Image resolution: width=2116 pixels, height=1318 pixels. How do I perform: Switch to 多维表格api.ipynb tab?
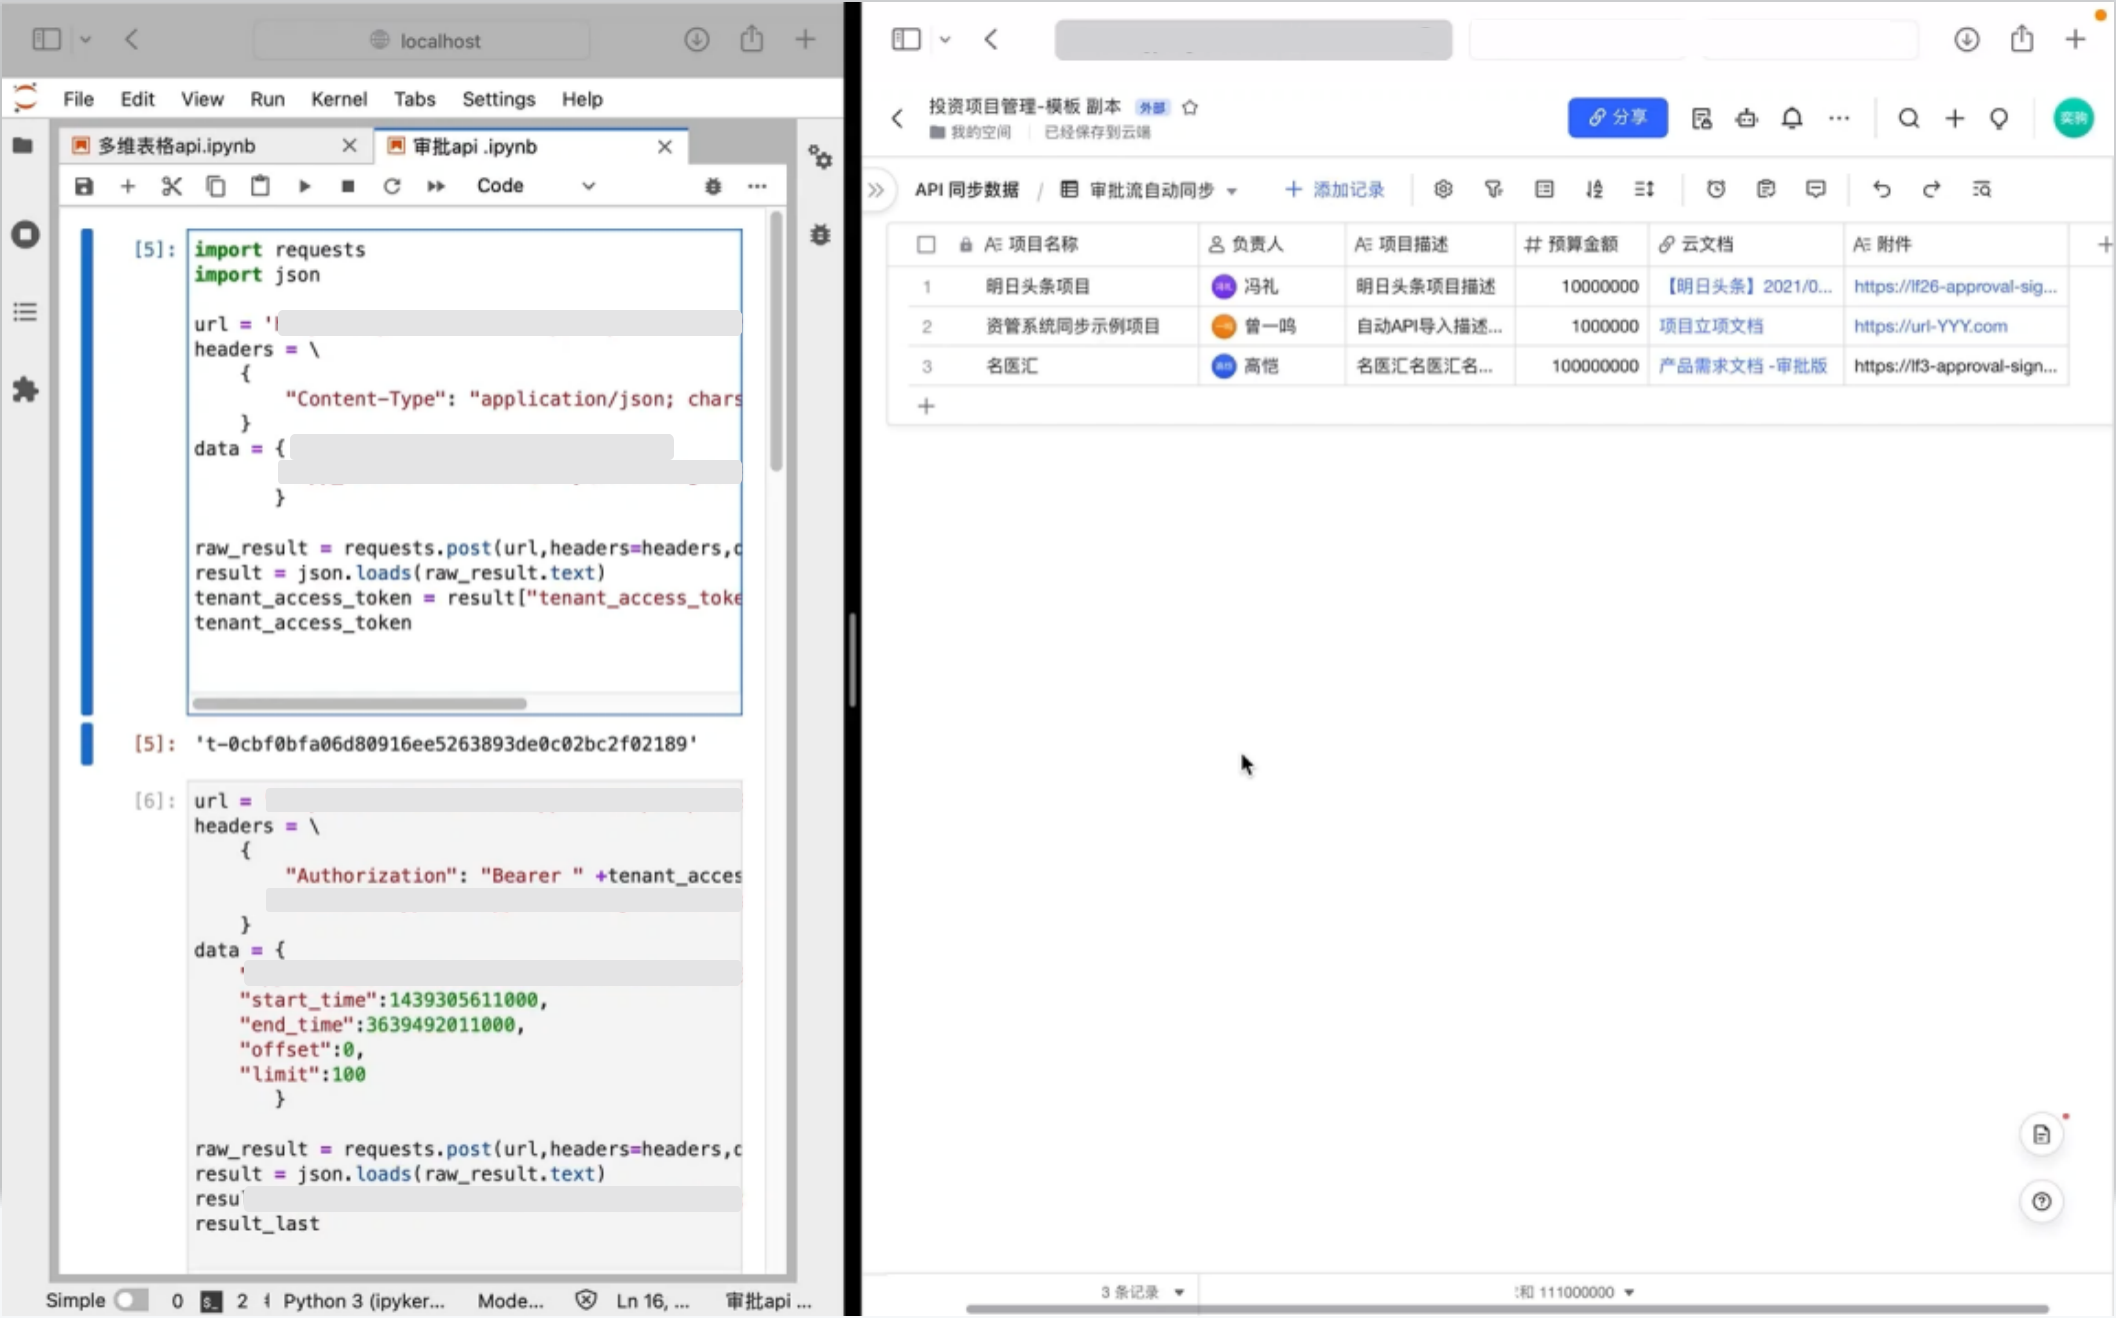tap(177, 146)
